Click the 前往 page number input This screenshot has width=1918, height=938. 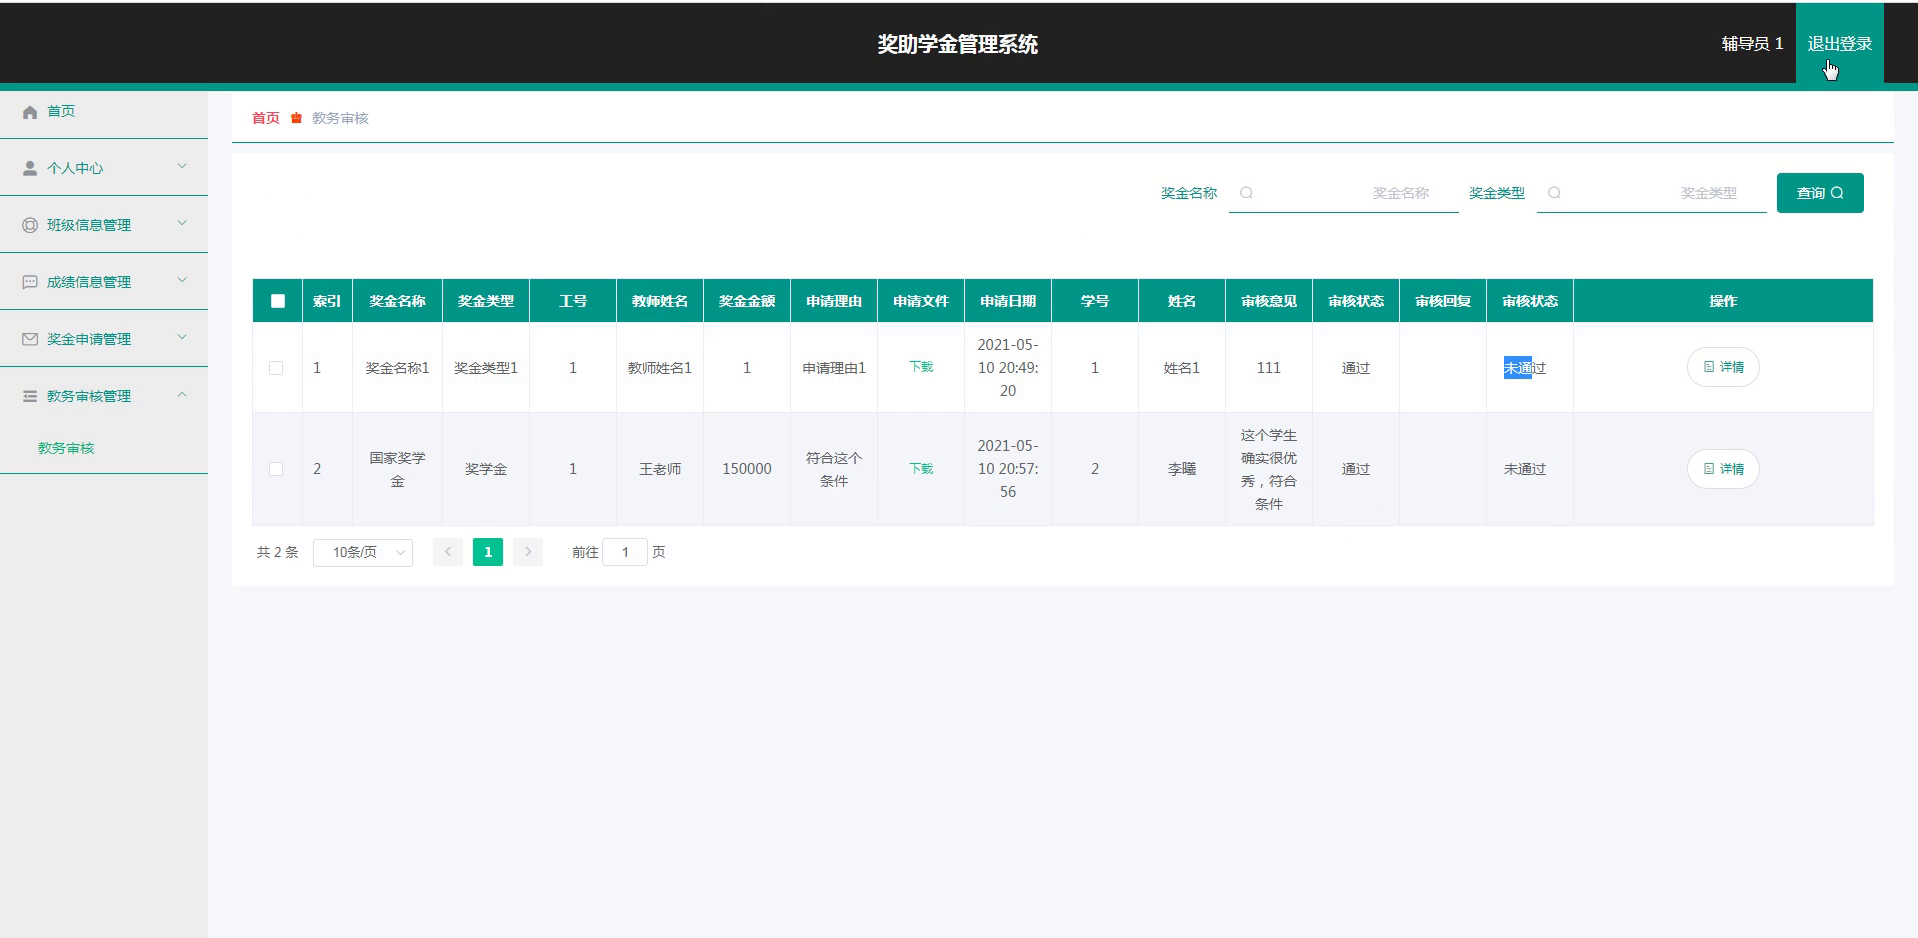625,552
